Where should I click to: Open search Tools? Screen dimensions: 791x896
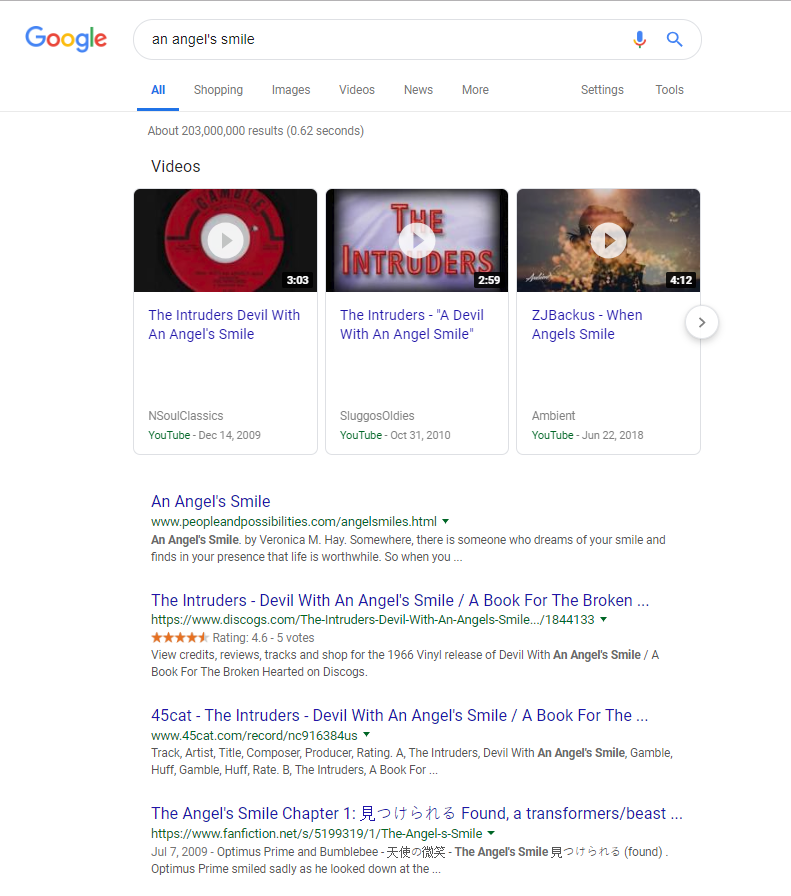[669, 90]
